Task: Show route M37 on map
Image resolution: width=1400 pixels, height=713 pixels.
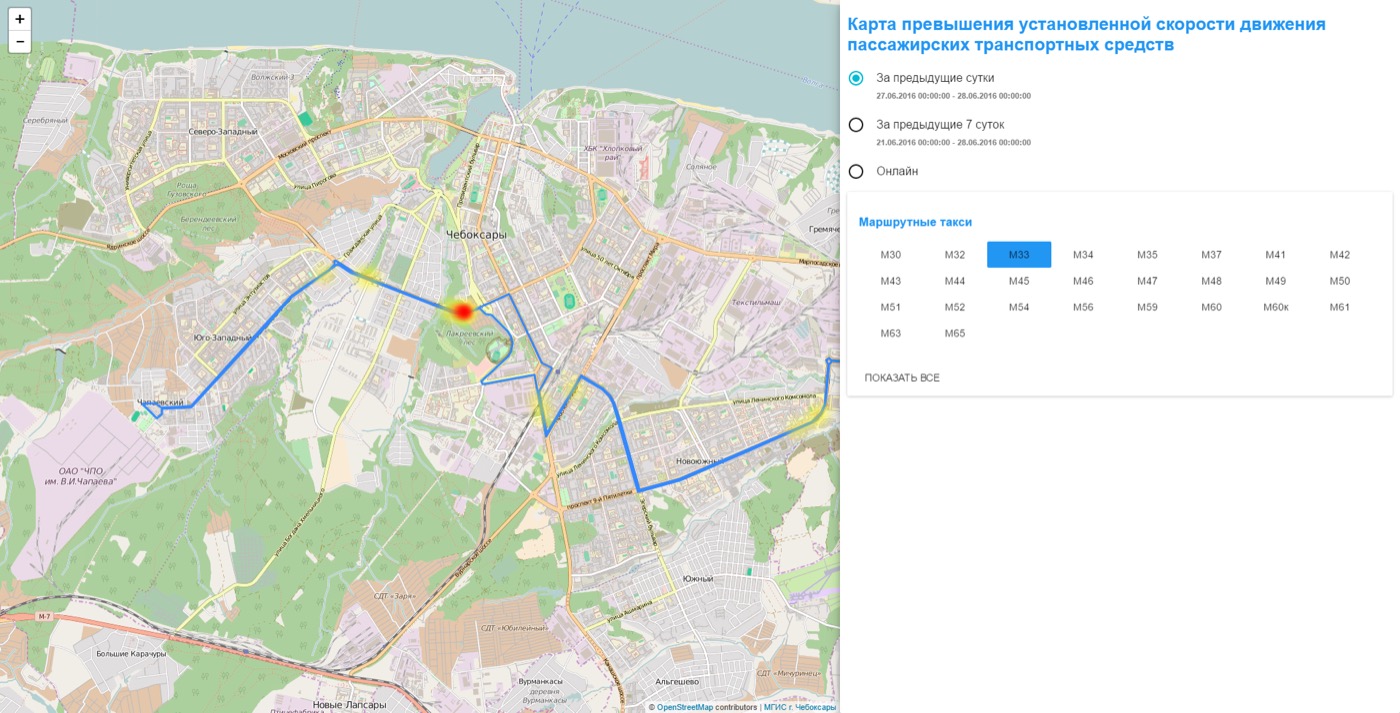Action: 1211,255
